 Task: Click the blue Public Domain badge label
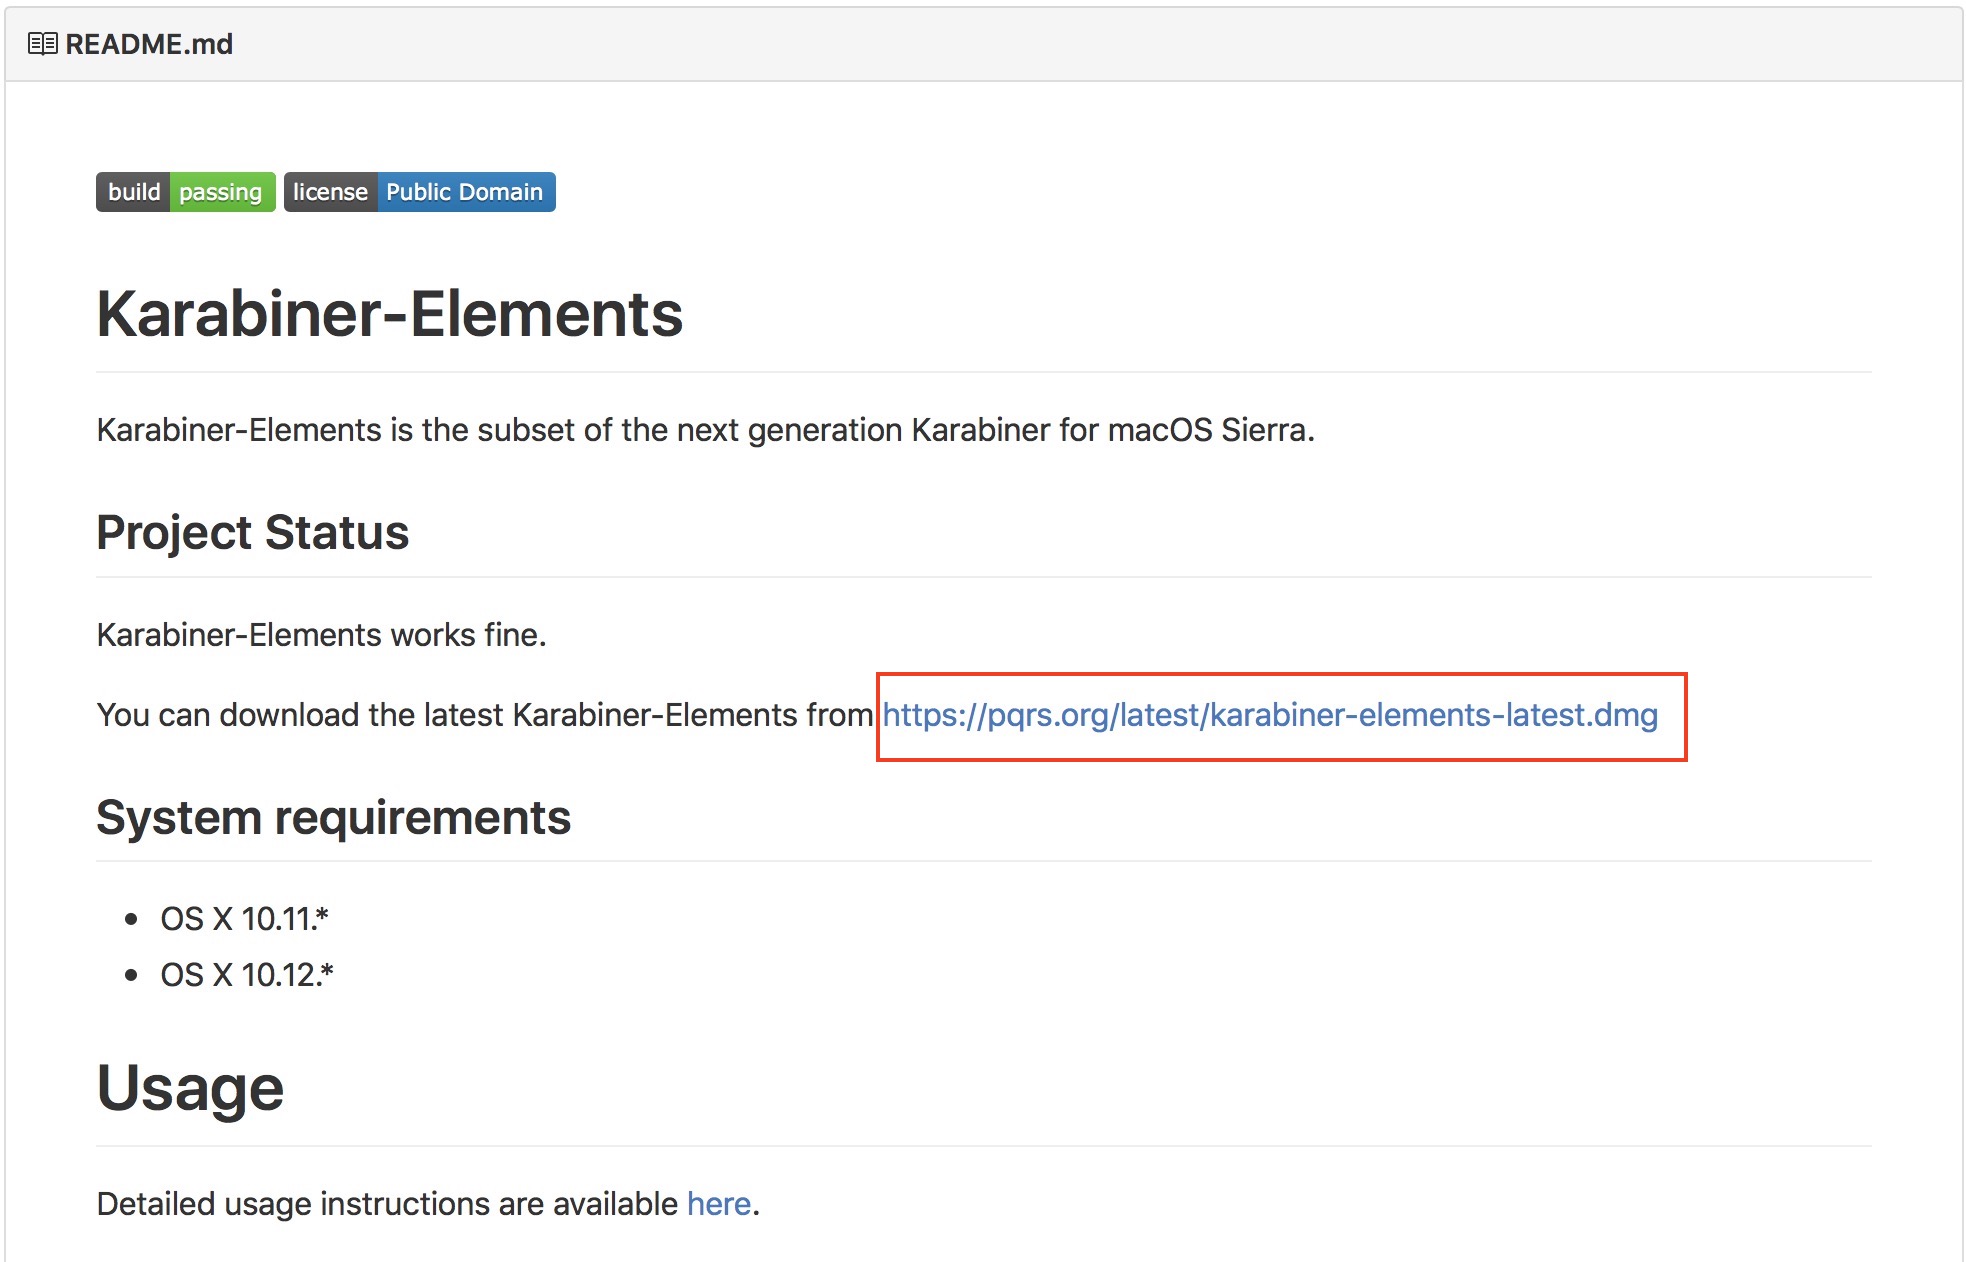(x=465, y=192)
